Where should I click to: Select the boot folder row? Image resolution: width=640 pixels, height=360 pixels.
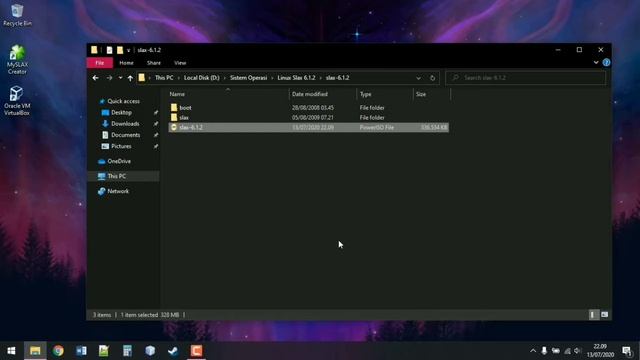(309, 107)
